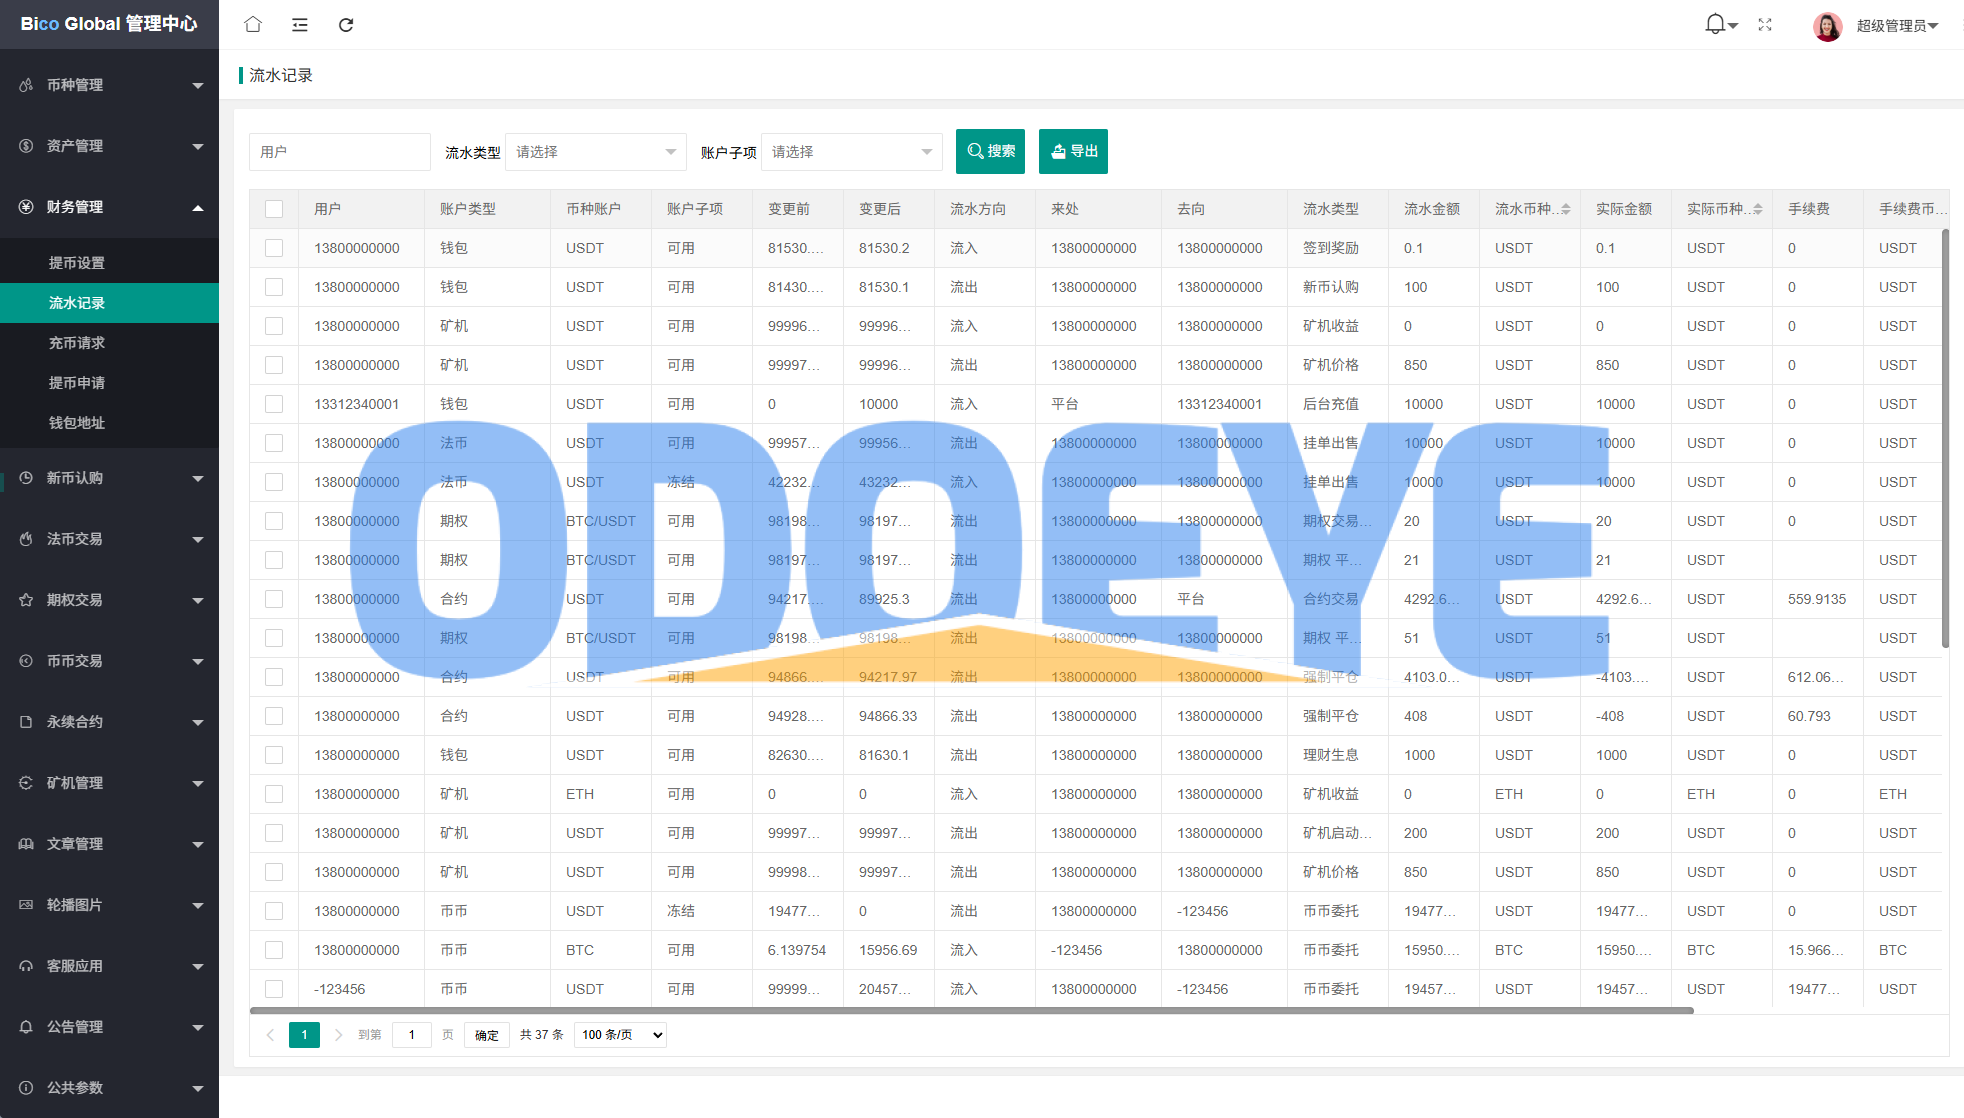This screenshot has height=1118, width=1964.
Task: Click the 用户 search input field
Action: point(339,152)
